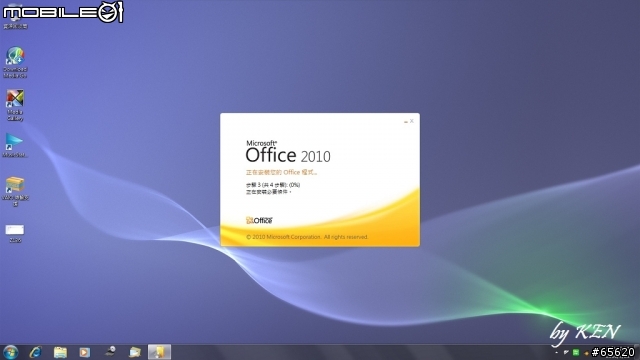Open the white file icon on the desktop
640x360 pixels.
tap(15, 233)
